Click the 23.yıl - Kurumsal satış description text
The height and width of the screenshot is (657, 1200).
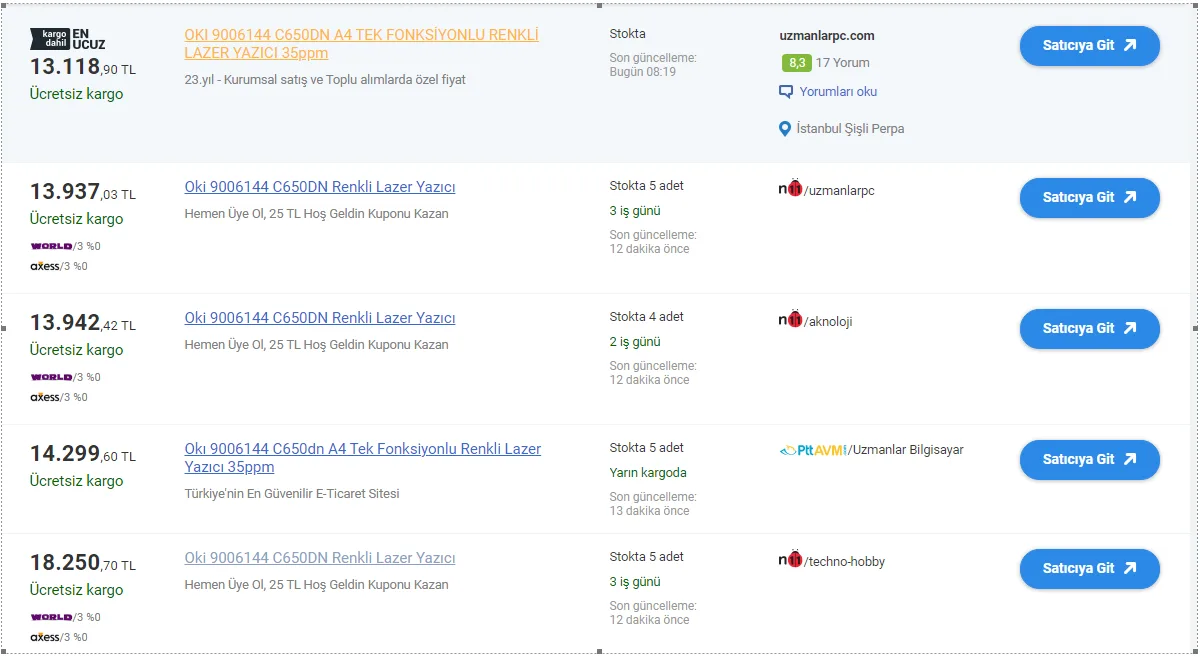click(x=325, y=79)
